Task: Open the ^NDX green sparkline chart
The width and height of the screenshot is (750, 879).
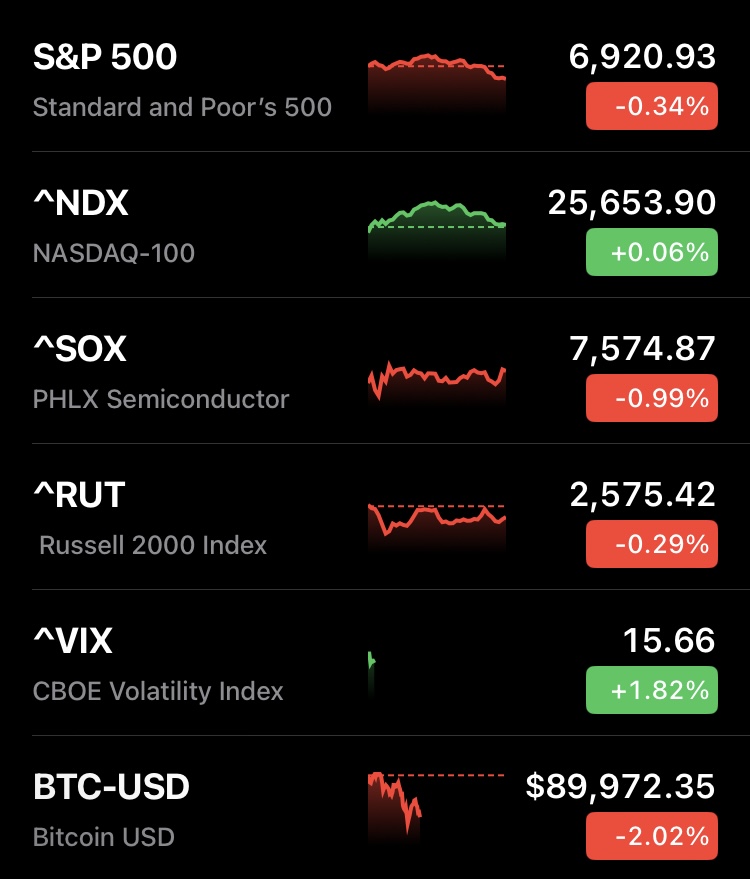Action: tap(437, 228)
